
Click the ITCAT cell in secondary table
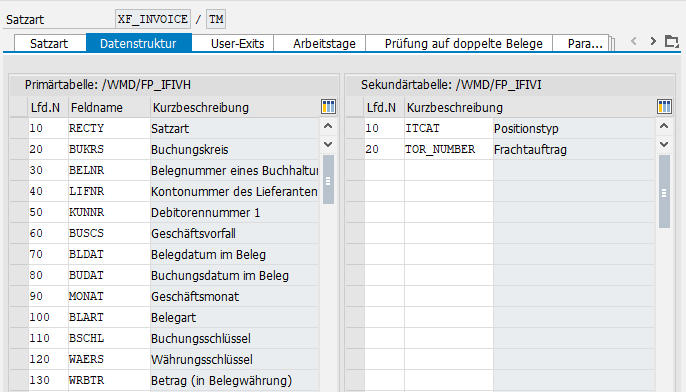448,128
